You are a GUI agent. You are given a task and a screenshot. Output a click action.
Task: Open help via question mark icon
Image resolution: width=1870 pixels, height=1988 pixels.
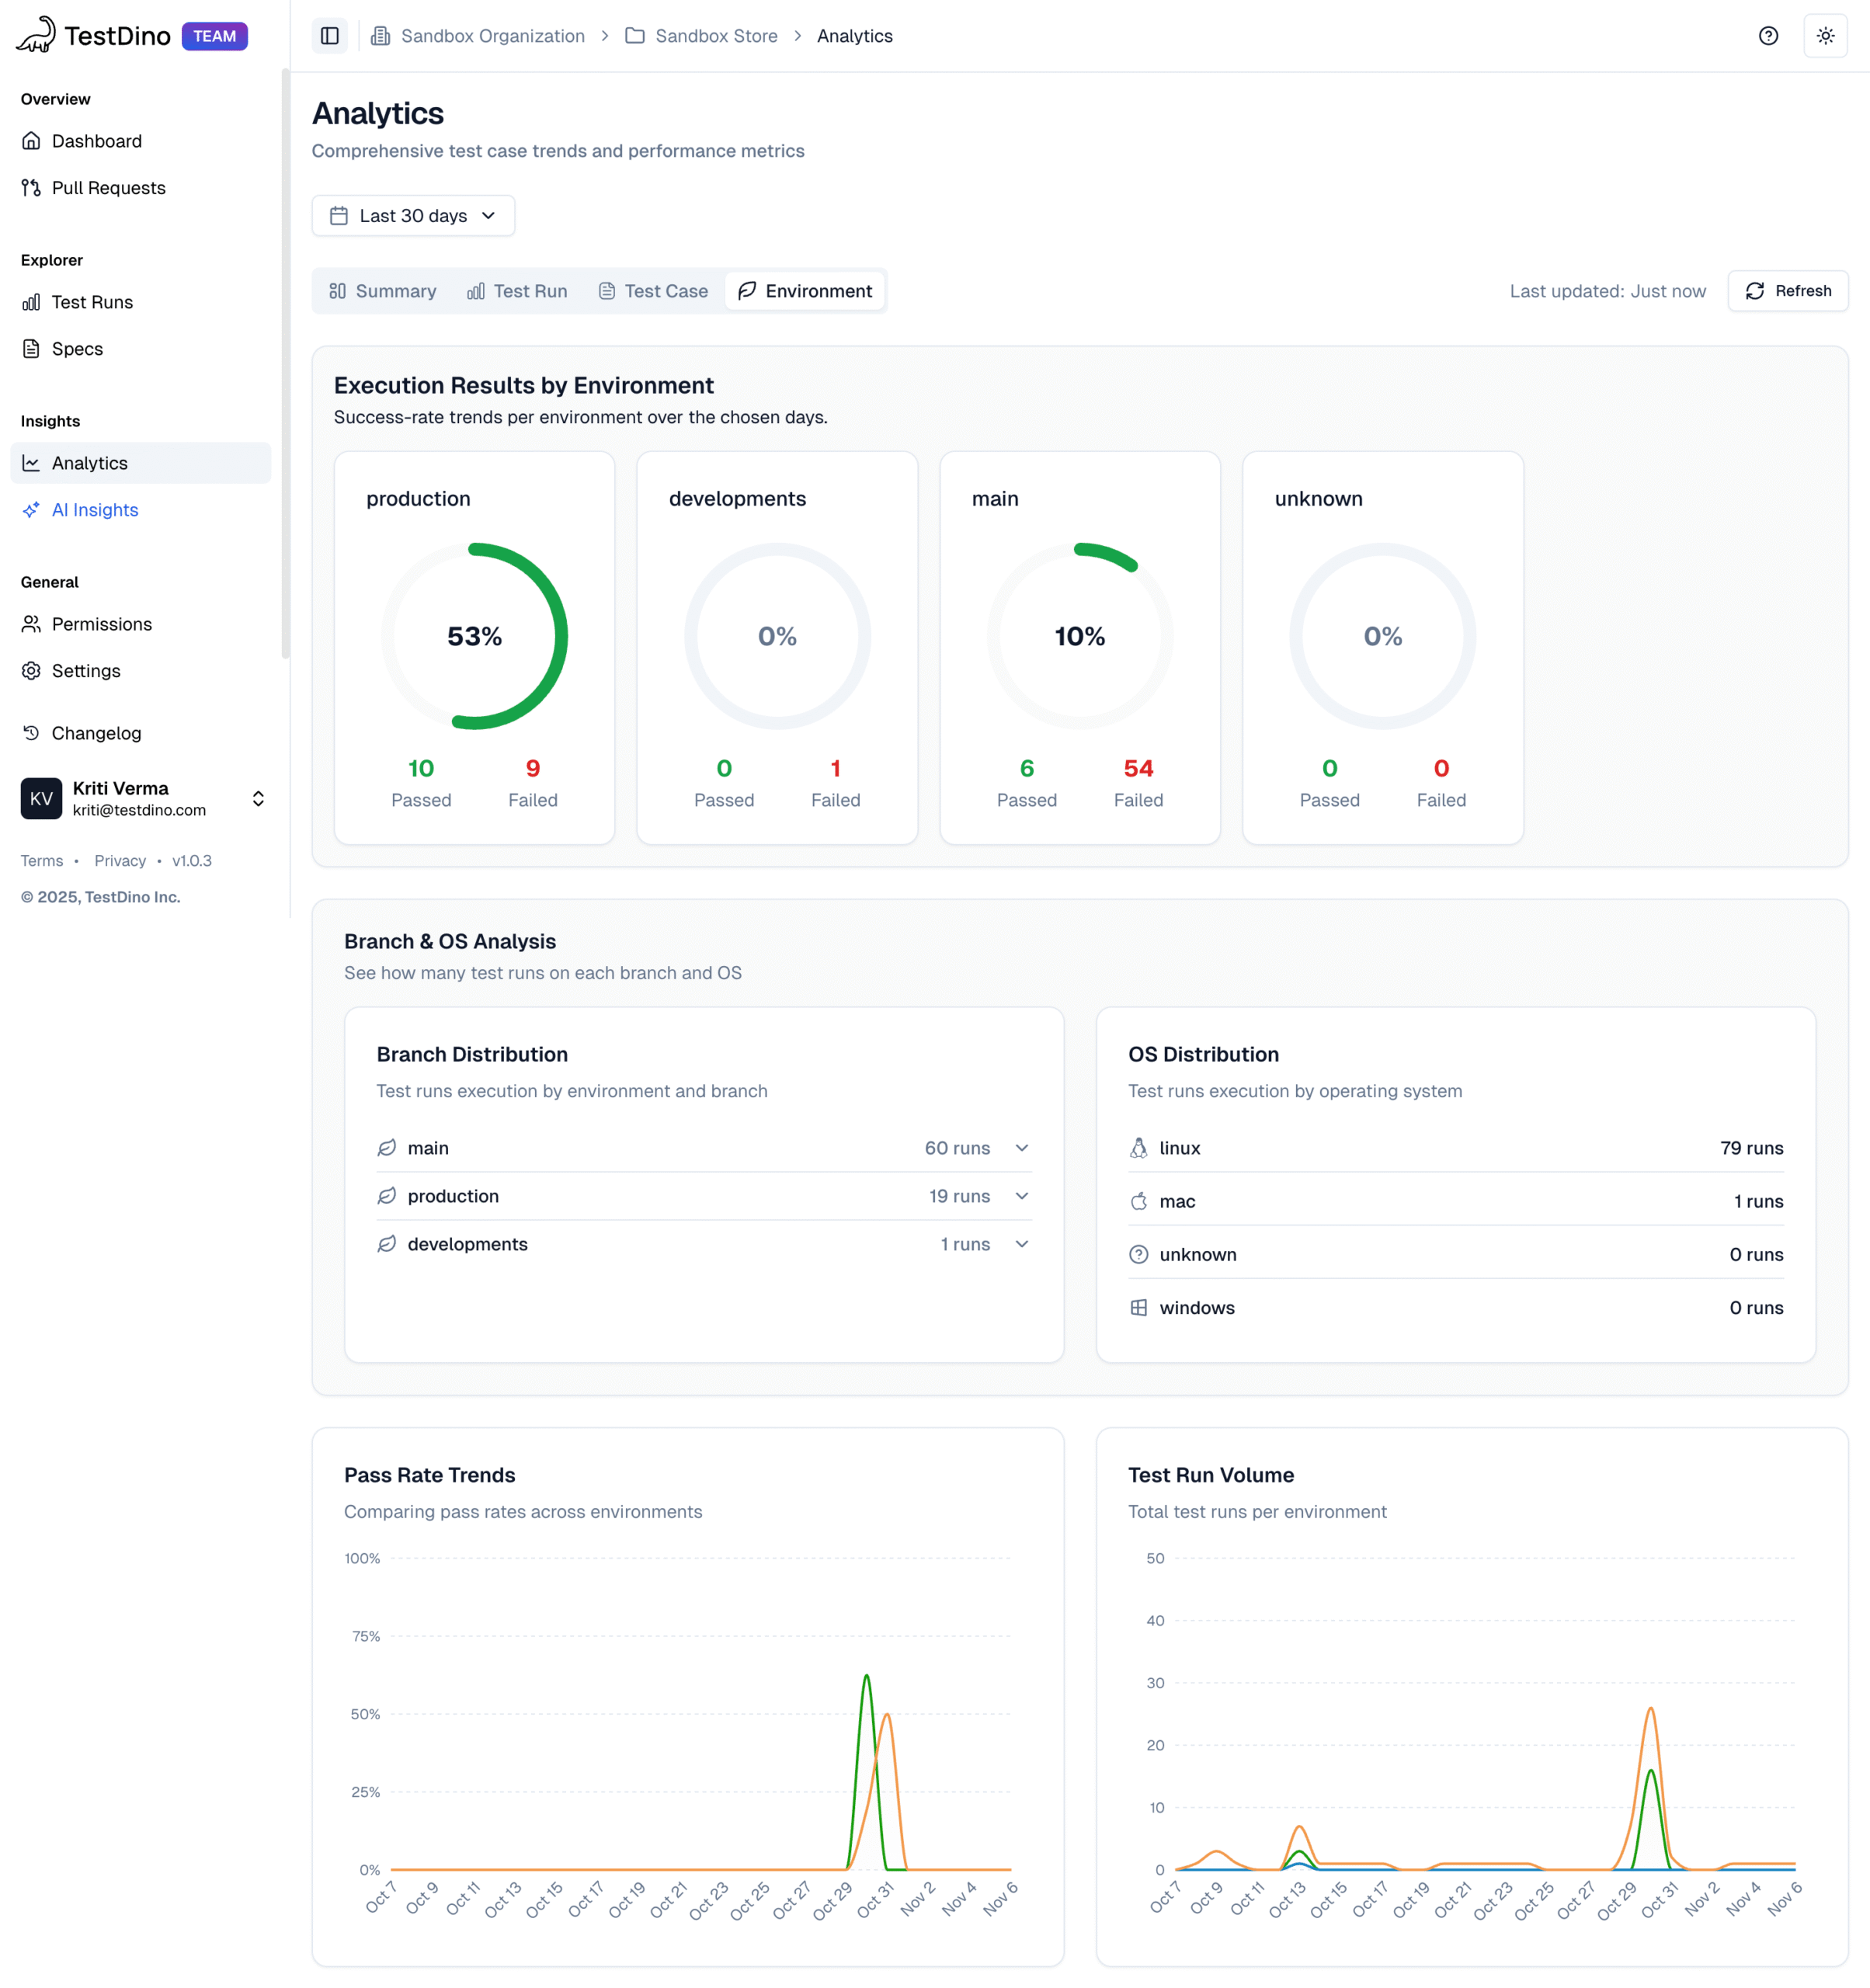1768,36
